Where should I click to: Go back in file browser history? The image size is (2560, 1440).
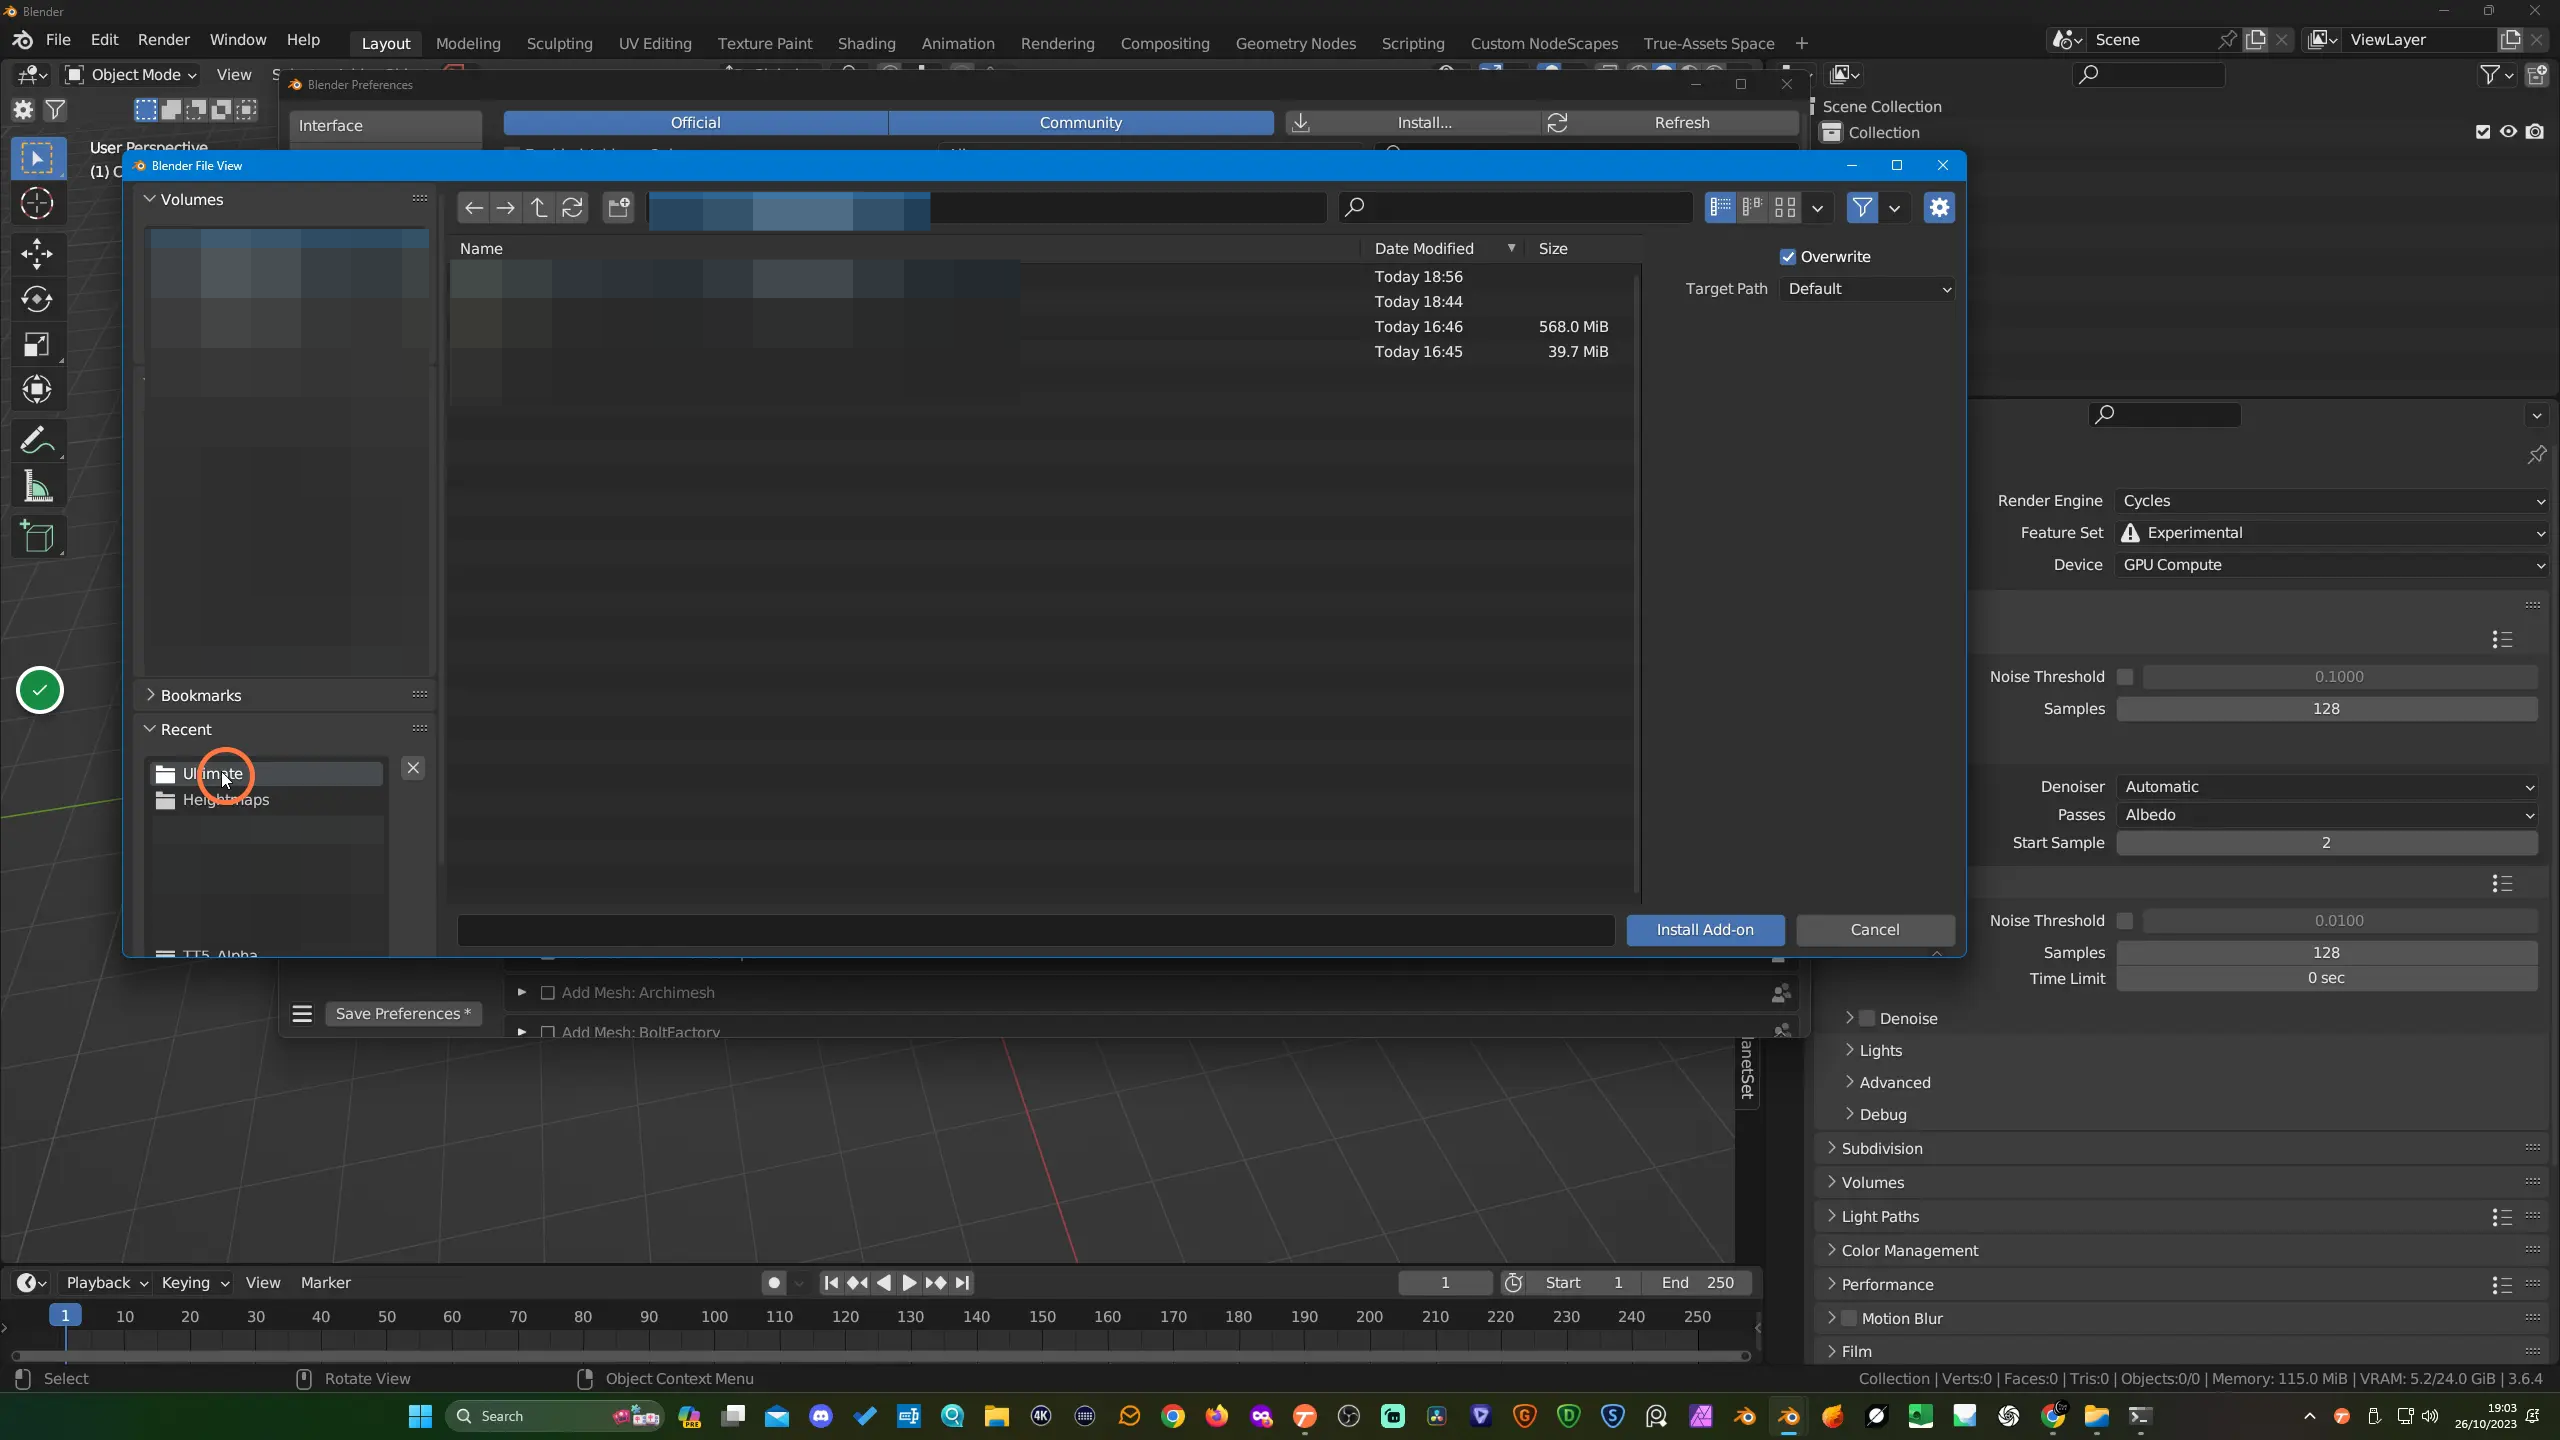[x=474, y=208]
